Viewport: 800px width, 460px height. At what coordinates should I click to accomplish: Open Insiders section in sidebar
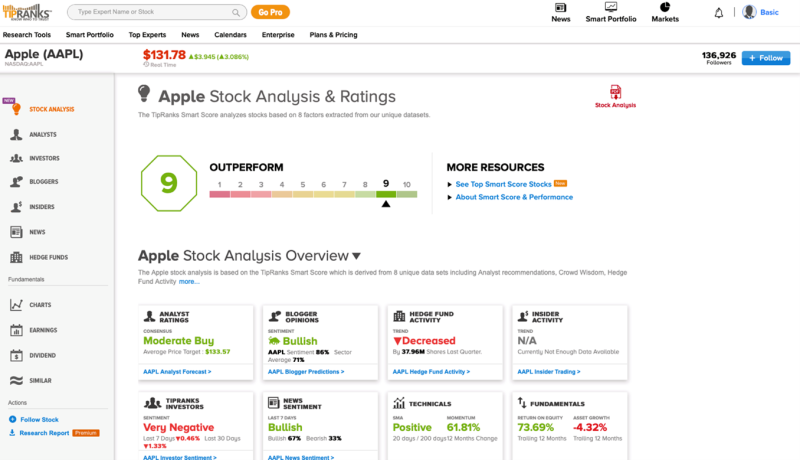[42, 207]
